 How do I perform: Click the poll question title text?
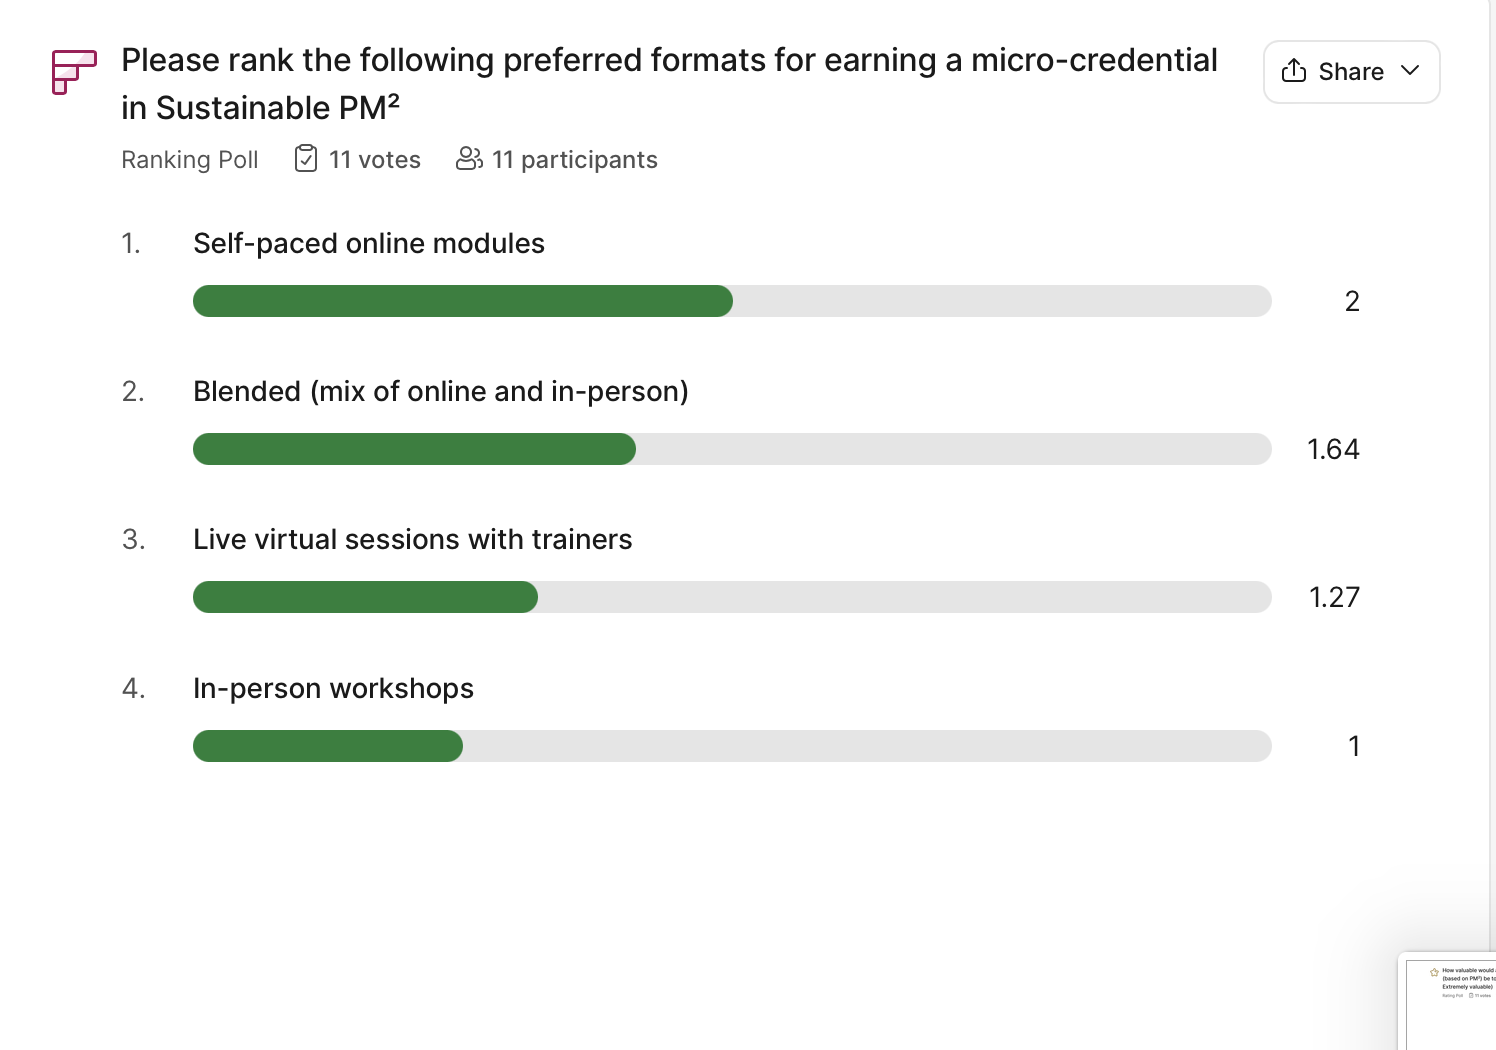(669, 83)
